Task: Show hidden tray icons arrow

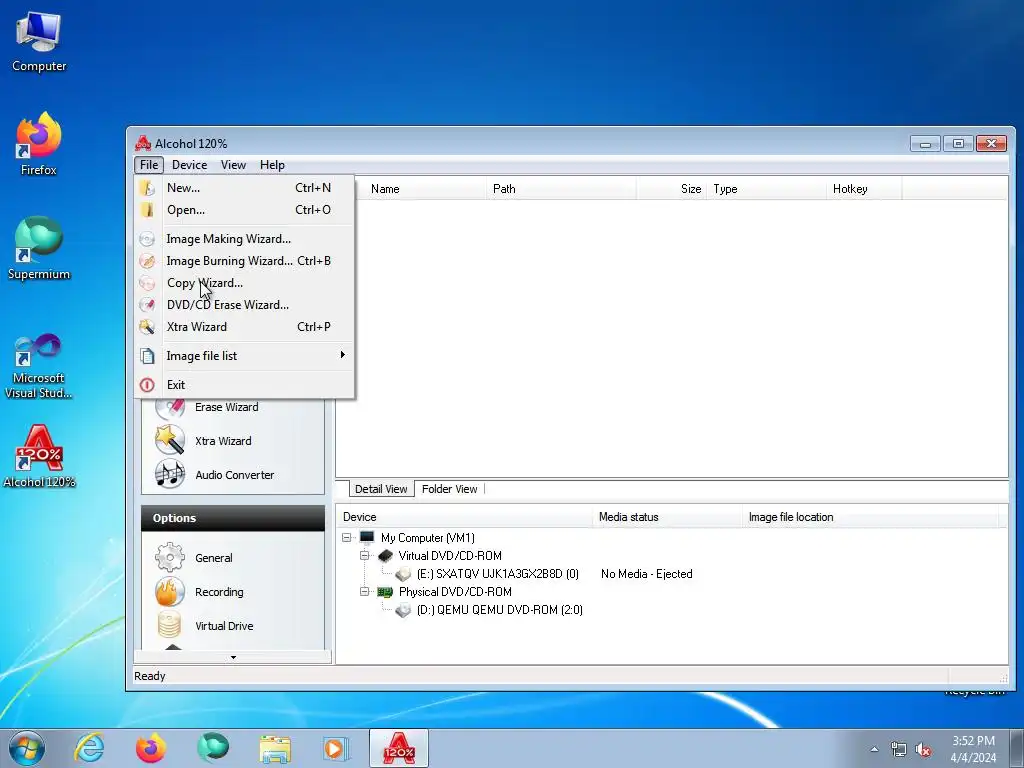Action: coord(874,750)
